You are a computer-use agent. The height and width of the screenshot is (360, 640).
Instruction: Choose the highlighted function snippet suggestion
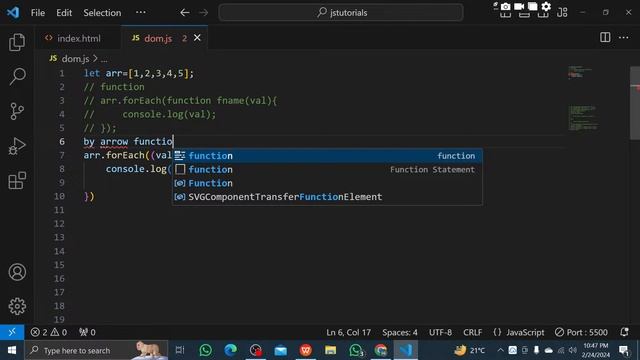tap(327, 156)
